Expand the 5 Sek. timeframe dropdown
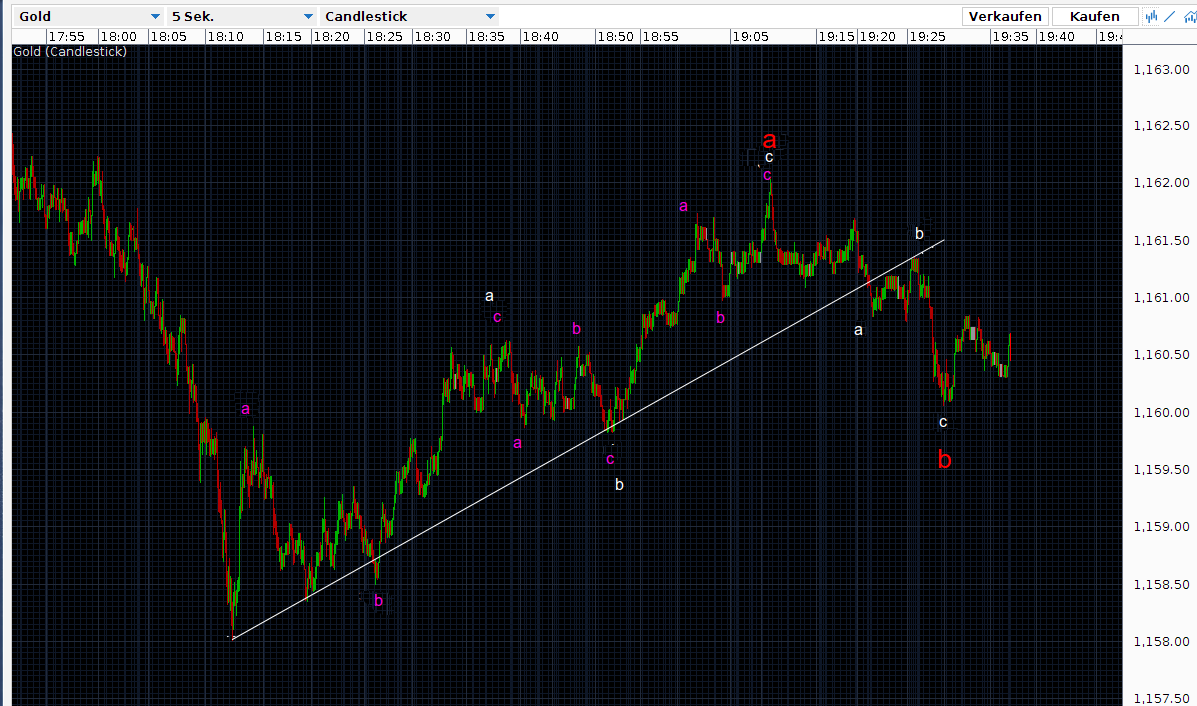The width and height of the screenshot is (1197, 706). click(242, 17)
